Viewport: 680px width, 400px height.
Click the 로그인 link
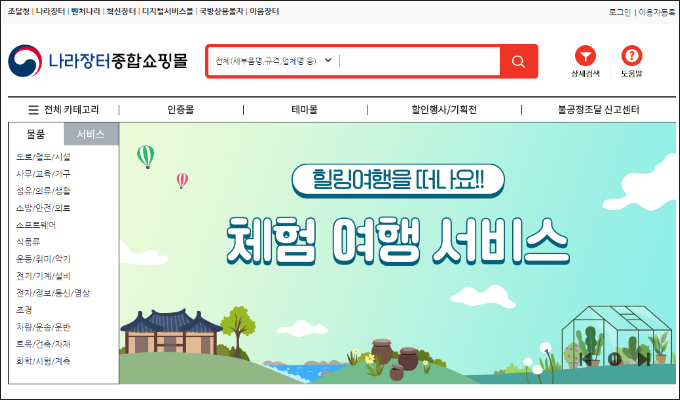[x=620, y=13]
